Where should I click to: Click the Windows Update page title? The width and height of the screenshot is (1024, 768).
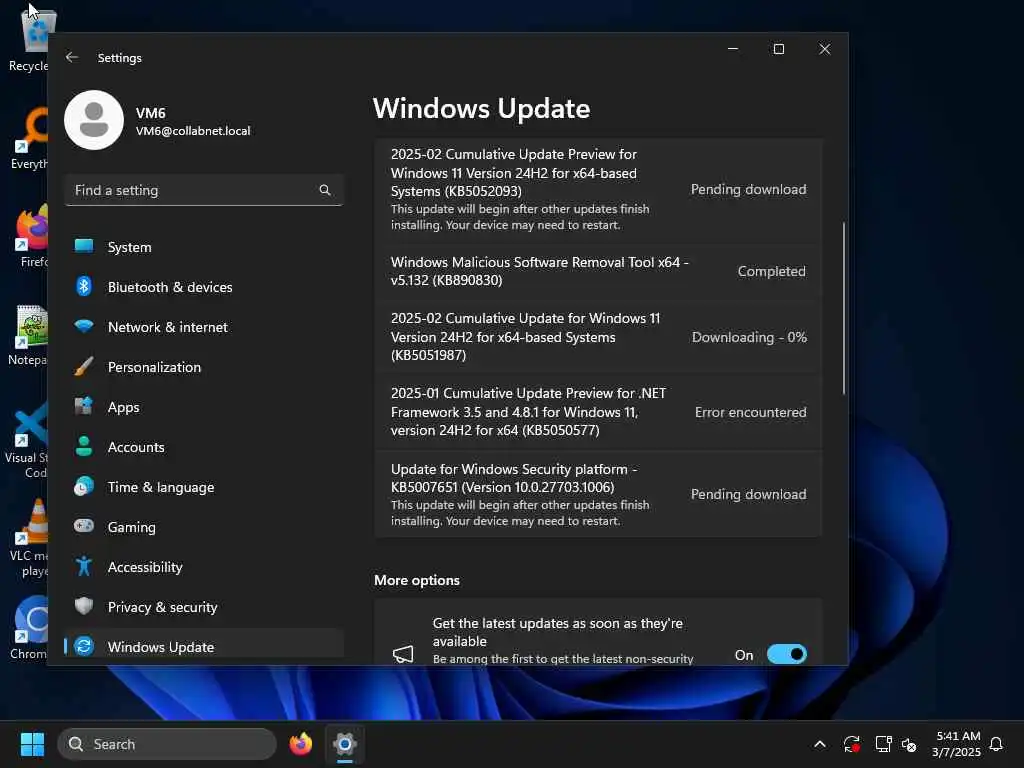(481, 108)
